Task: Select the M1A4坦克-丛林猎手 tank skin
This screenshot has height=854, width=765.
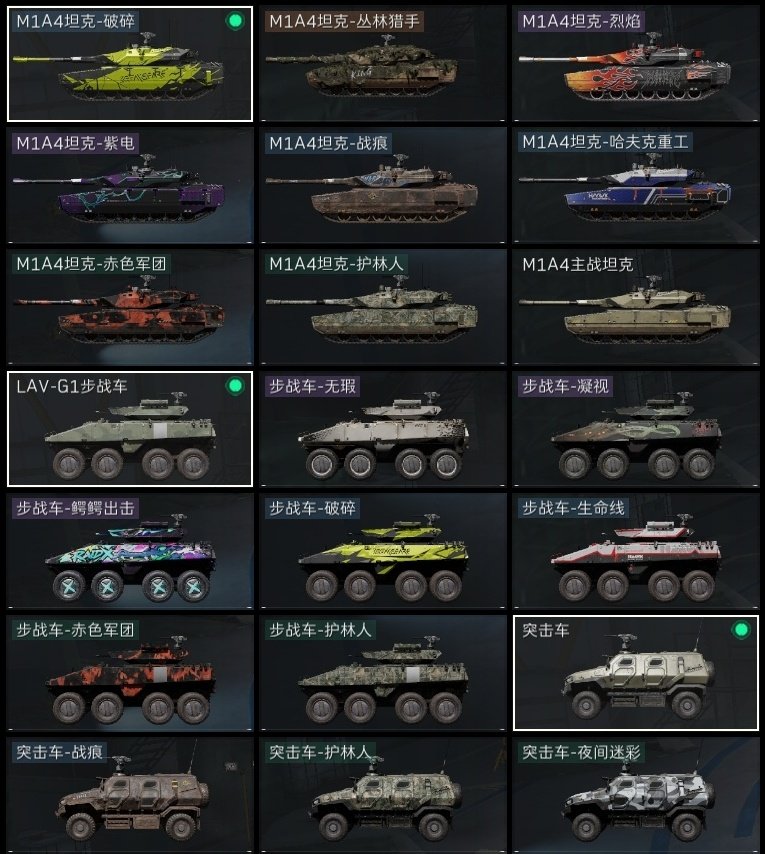Action: (x=383, y=64)
